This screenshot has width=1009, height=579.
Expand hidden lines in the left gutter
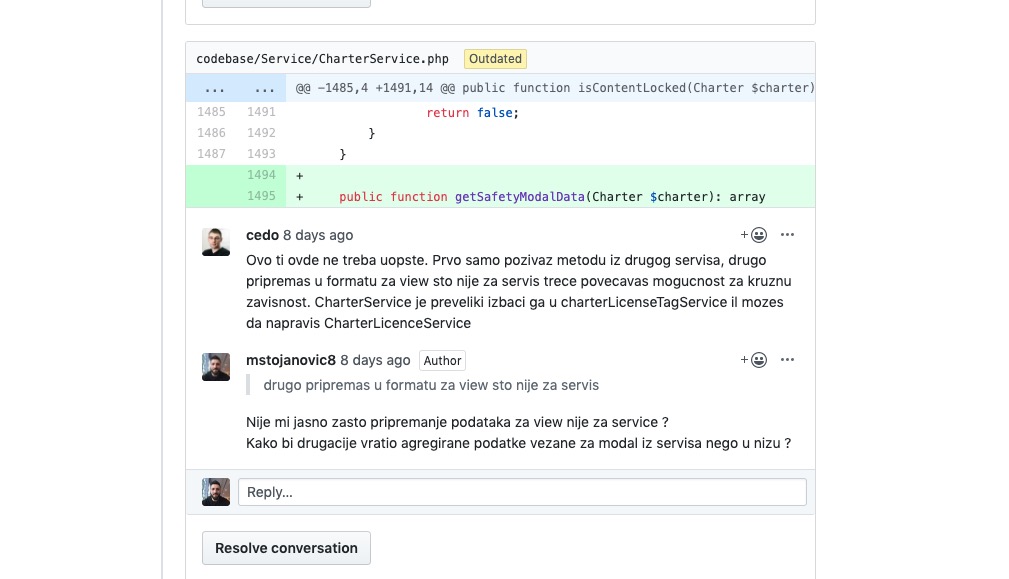click(x=214, y=88)
